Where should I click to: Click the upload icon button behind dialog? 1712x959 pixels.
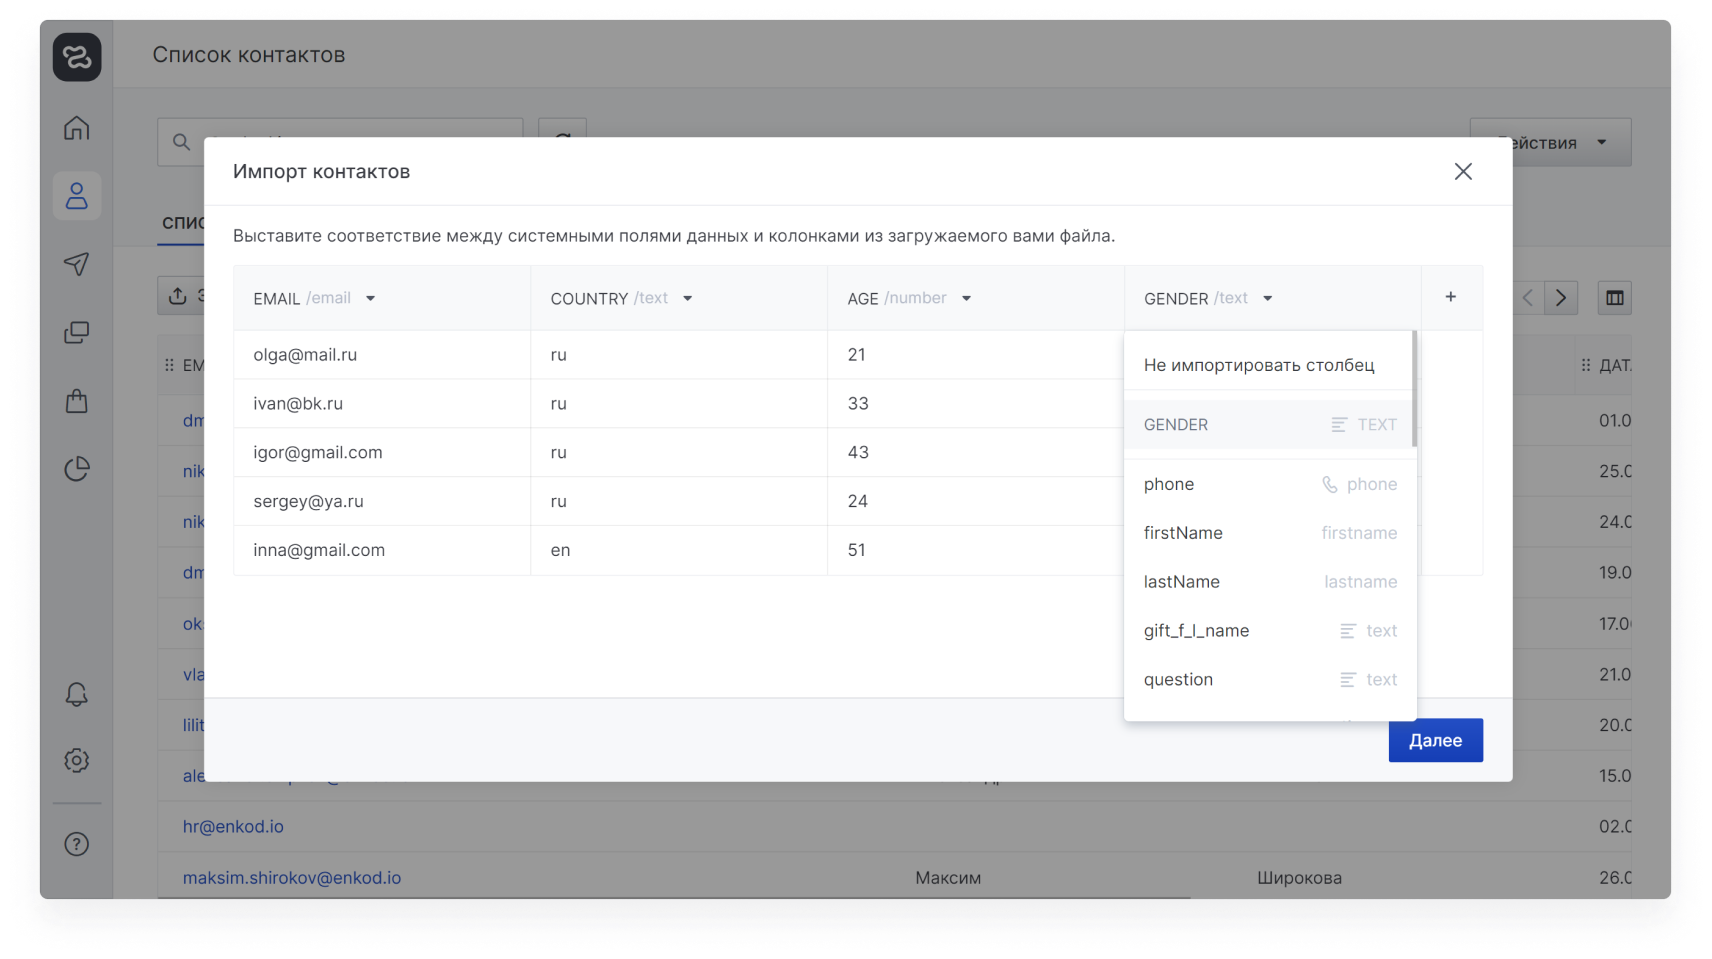[178, 296]
